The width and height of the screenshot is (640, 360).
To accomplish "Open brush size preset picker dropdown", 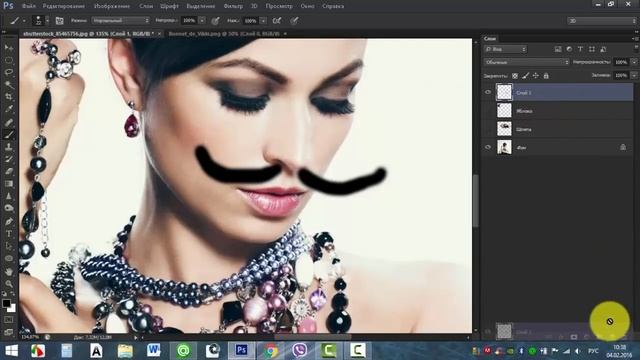I will tap(47, 20).
